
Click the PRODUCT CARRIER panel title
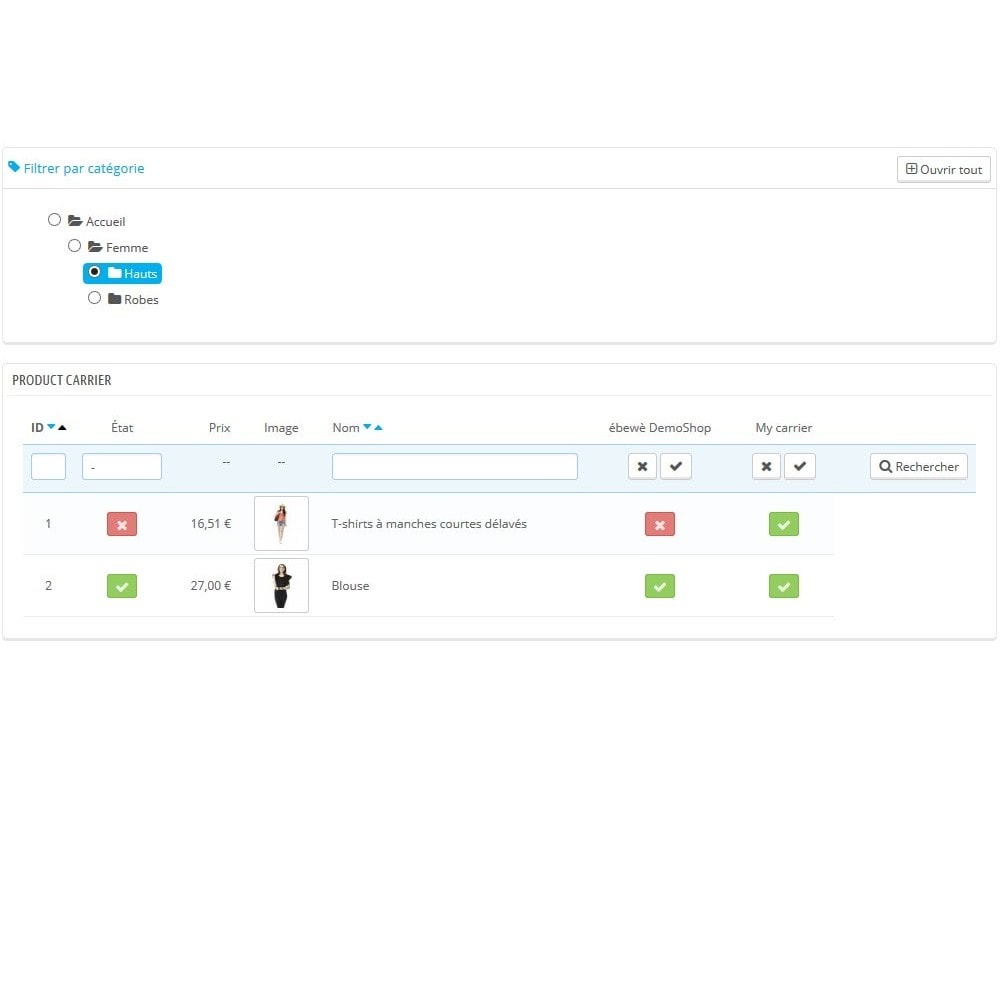[62, 380]
